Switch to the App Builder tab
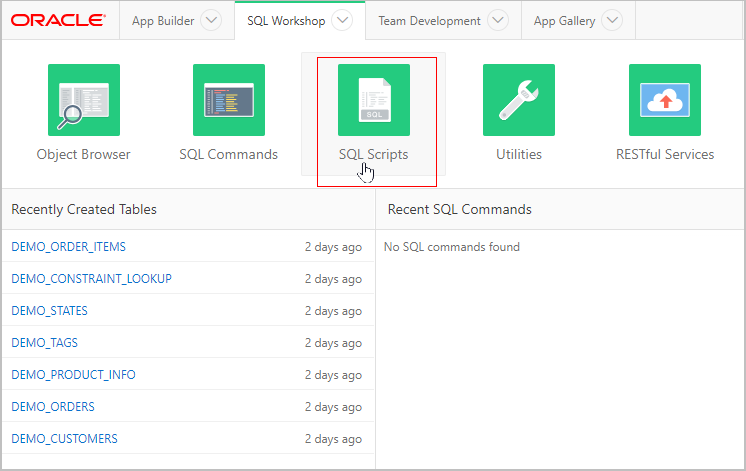 click(163, 21)
